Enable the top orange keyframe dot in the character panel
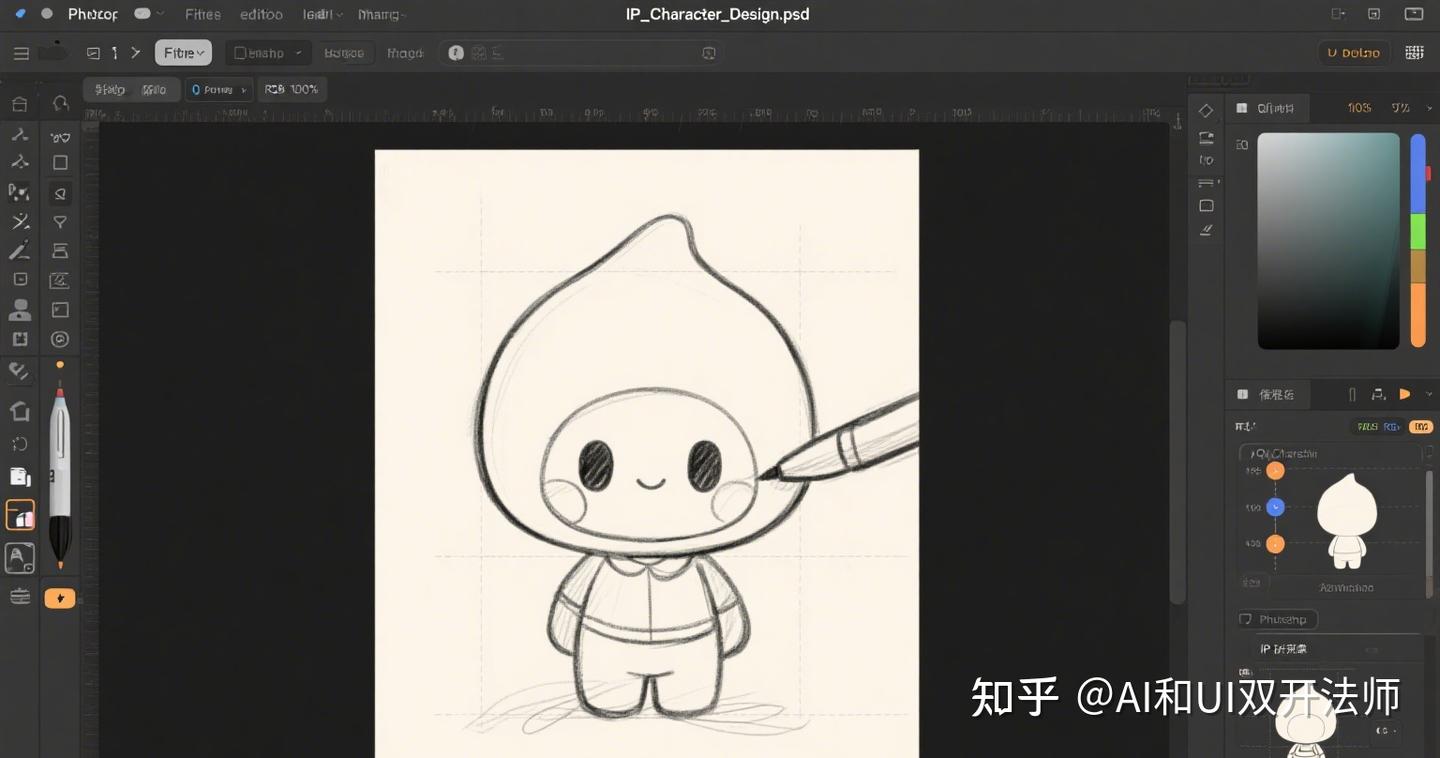Screen dimensions: 1440x758 pos(1274,470)
